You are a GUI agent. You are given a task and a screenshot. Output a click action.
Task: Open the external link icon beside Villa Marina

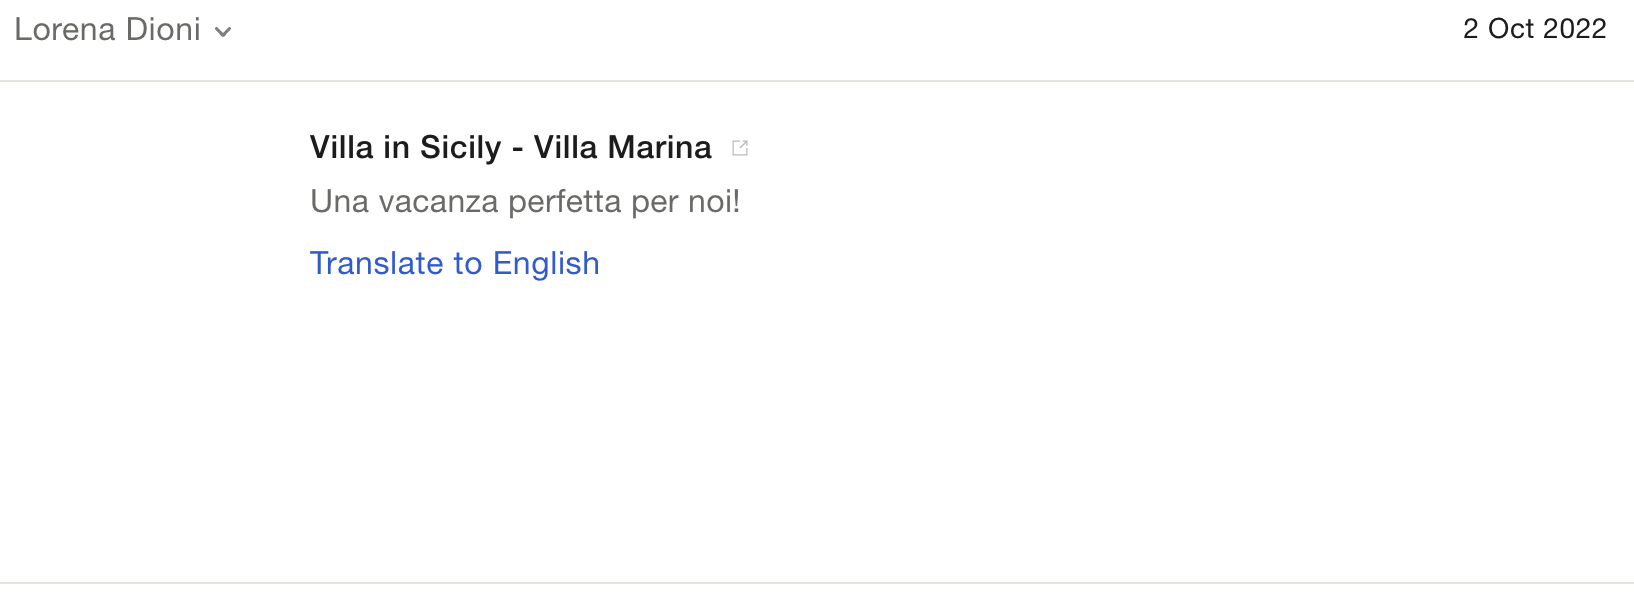click(x=740, y=148)
